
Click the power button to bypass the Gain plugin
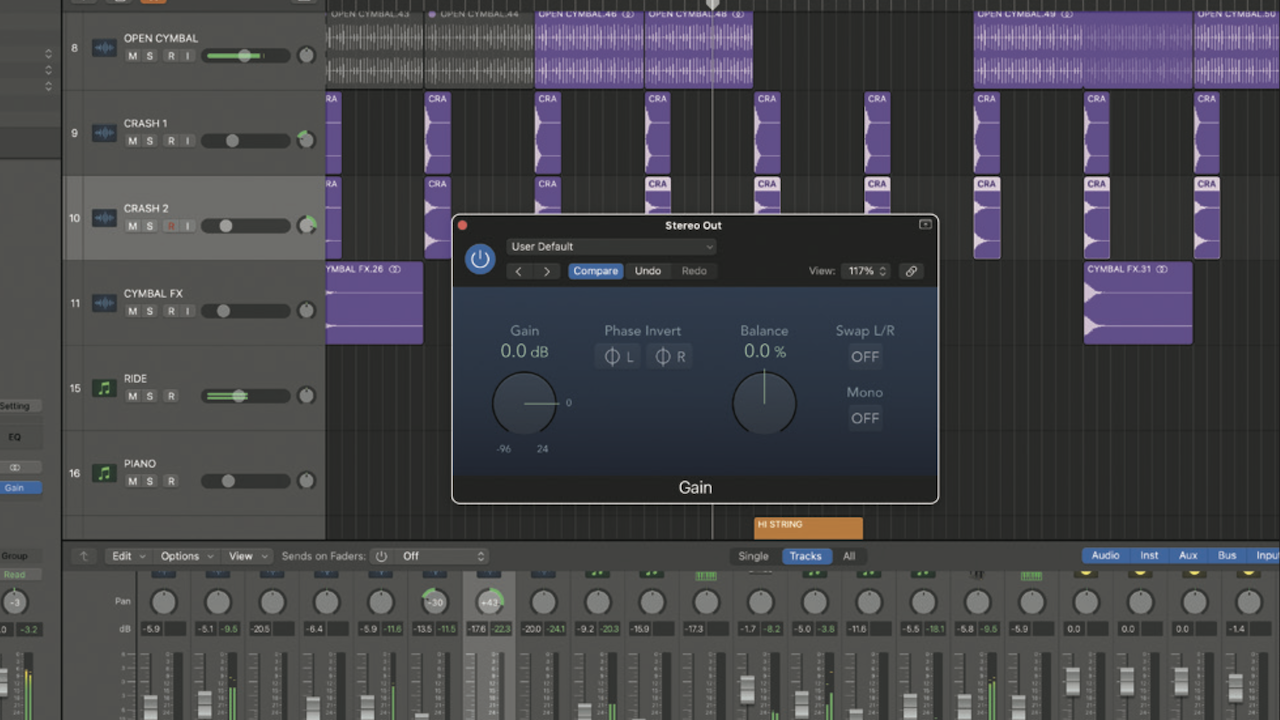point(480,259)
